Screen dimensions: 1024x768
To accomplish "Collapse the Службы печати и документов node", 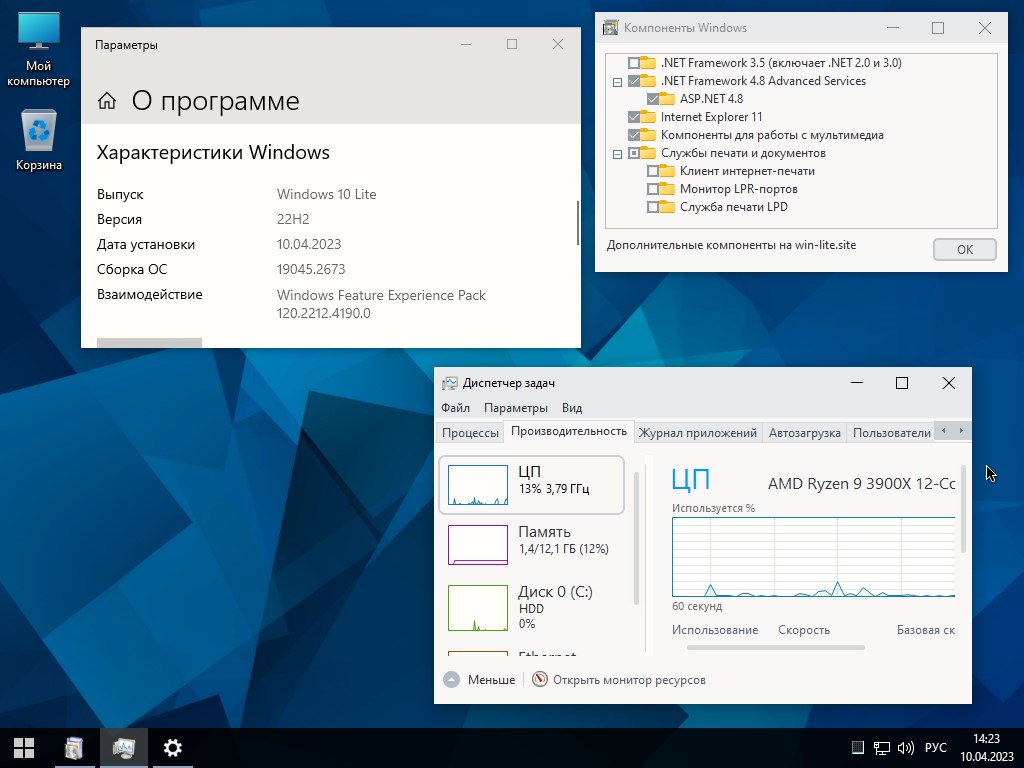I will coord(617,152).
